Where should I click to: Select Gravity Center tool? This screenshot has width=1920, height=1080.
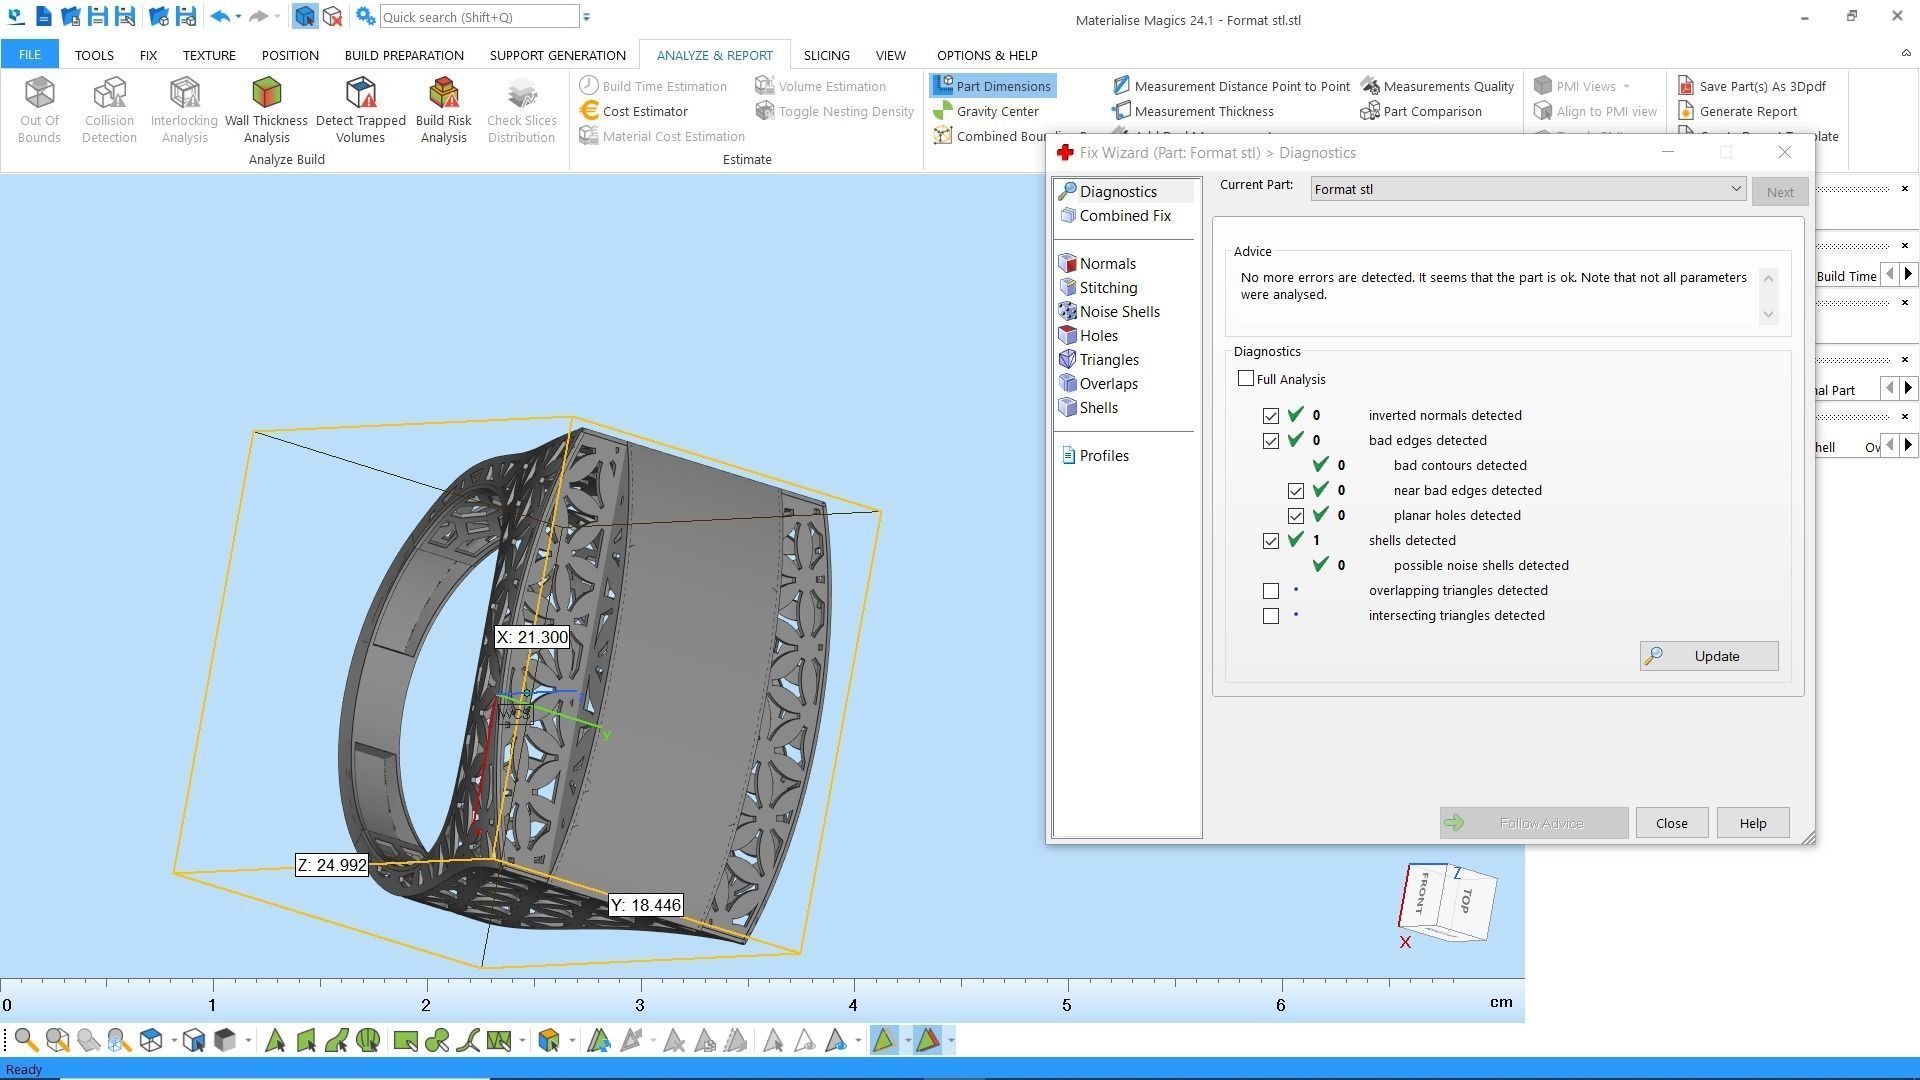tap(986, 111)
